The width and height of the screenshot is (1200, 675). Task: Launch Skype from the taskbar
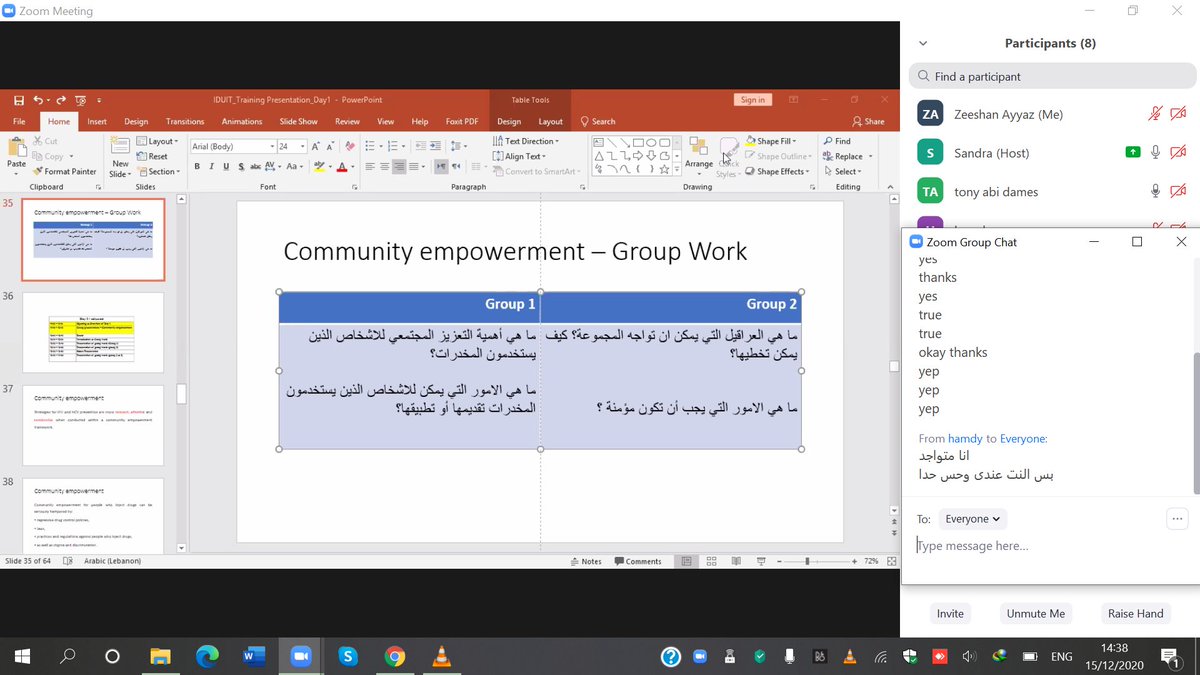[x=347, y=657]
